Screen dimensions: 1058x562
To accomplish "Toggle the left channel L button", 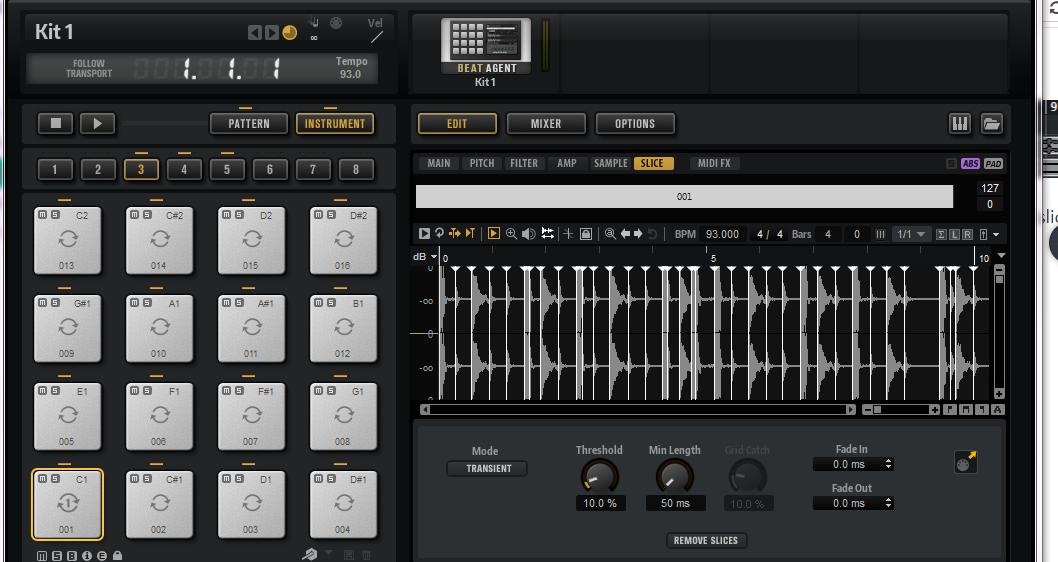I will [x=954, y=234].
